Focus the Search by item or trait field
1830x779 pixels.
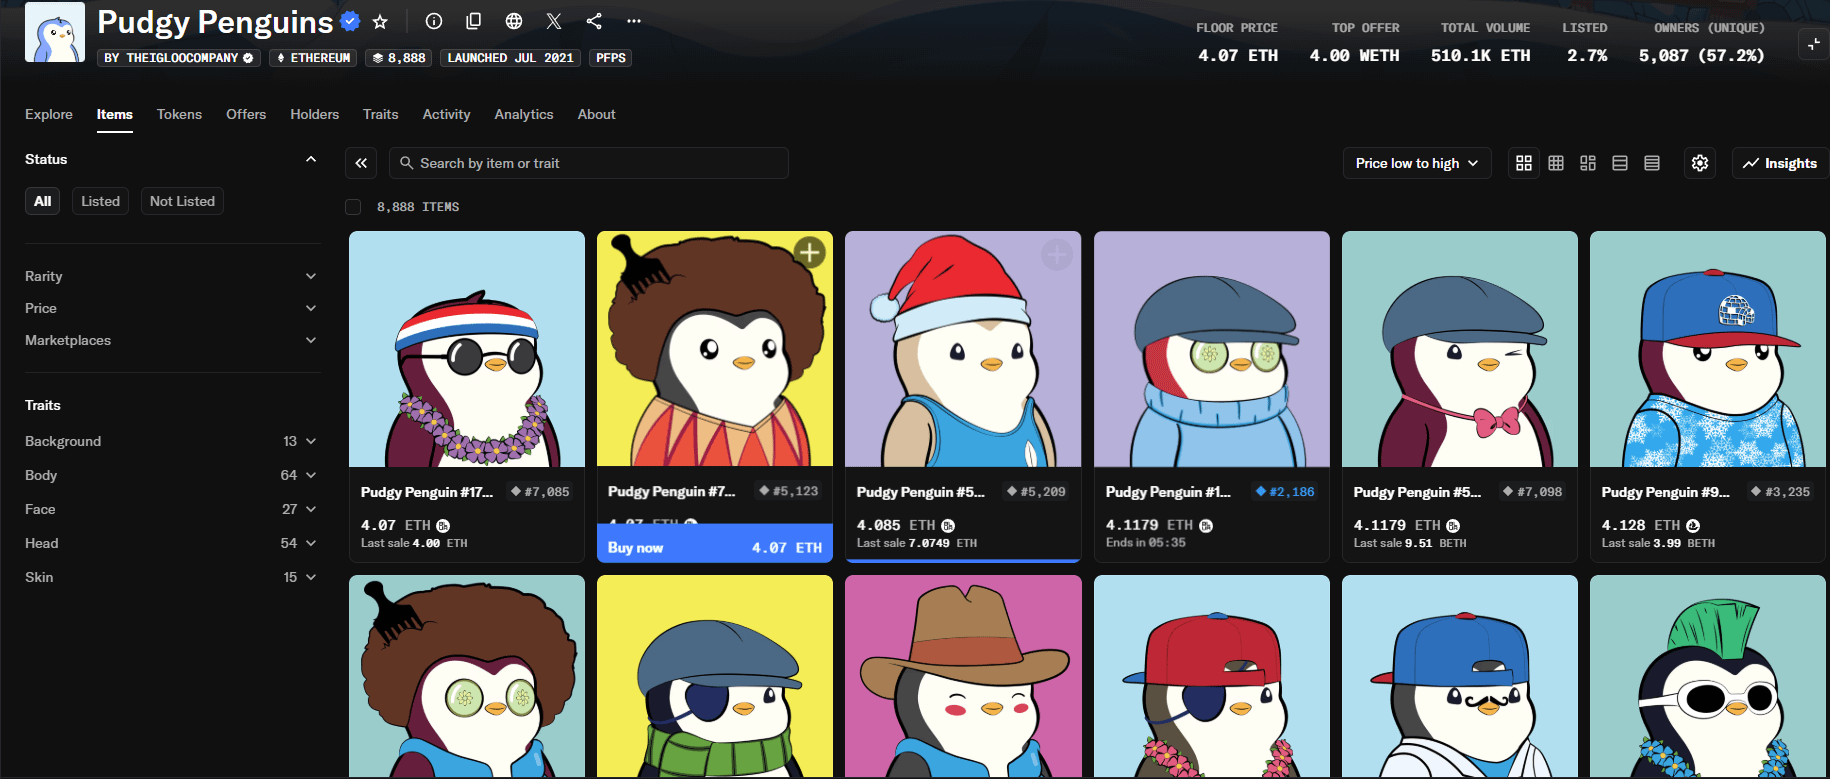(x=589, y=163)
